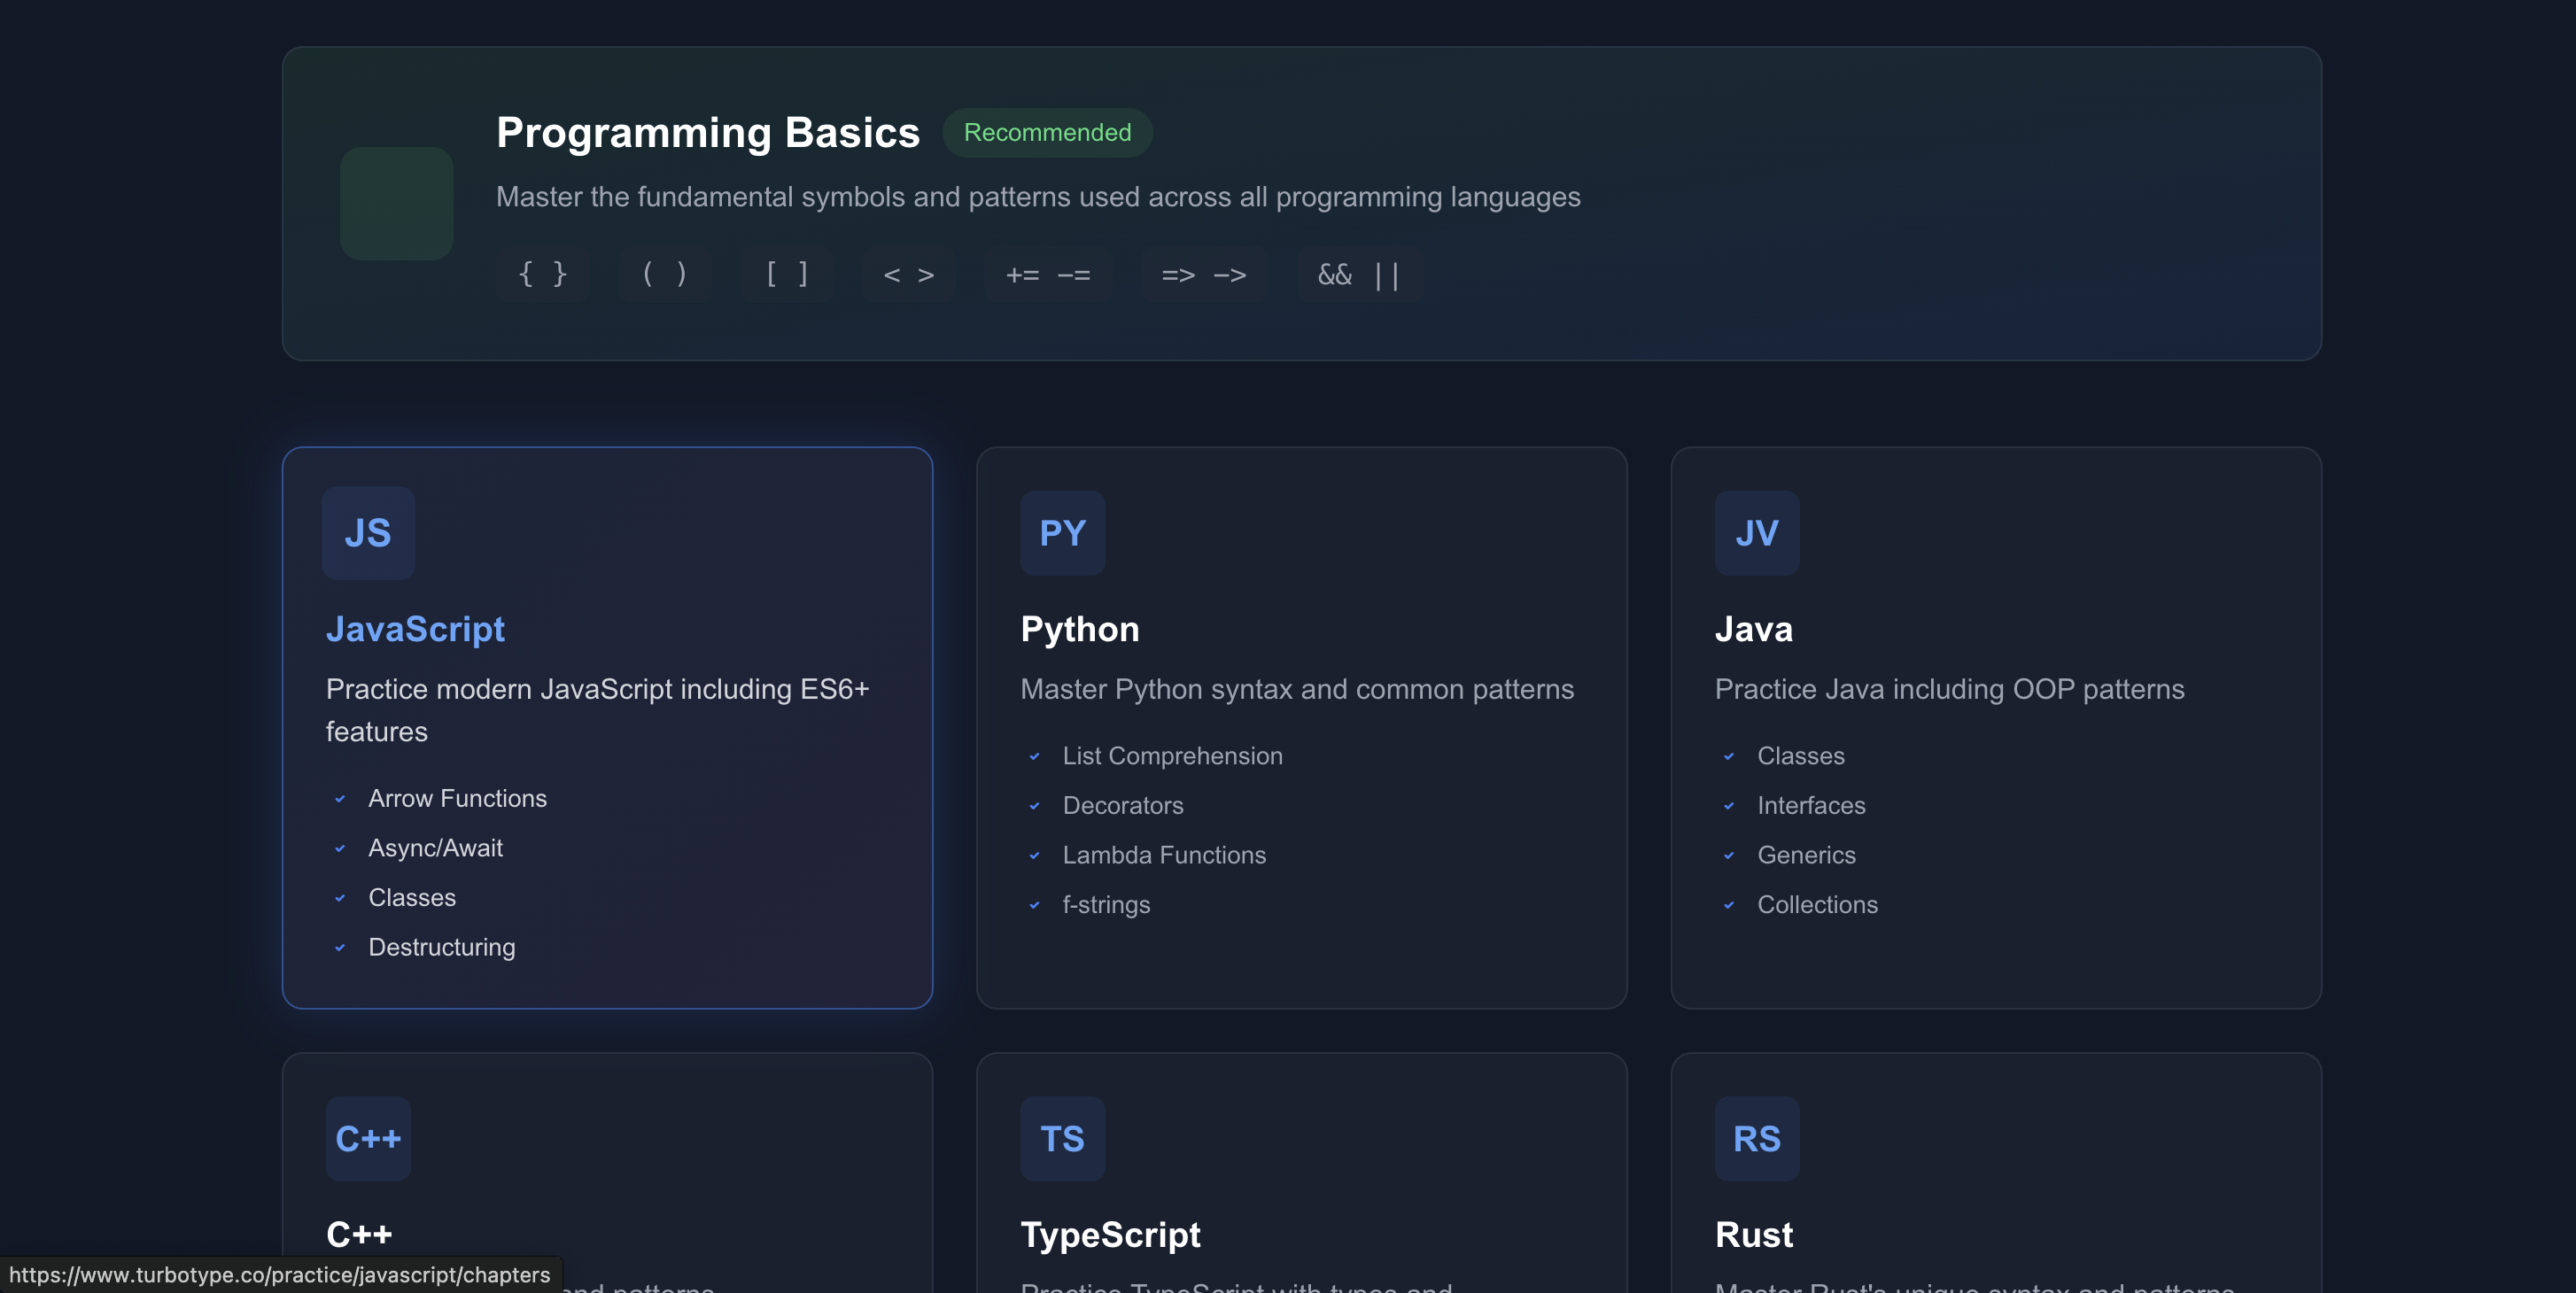Open the JavaScript course title link
Viewport: 2576px width, 1293px height.
pos(415,629)
